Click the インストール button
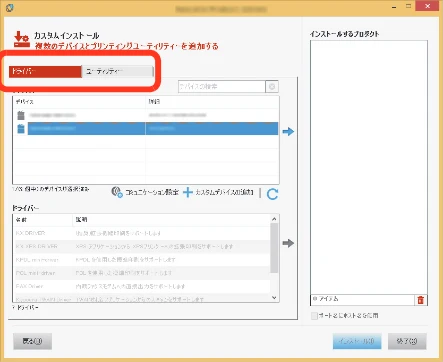 point(357,341)
